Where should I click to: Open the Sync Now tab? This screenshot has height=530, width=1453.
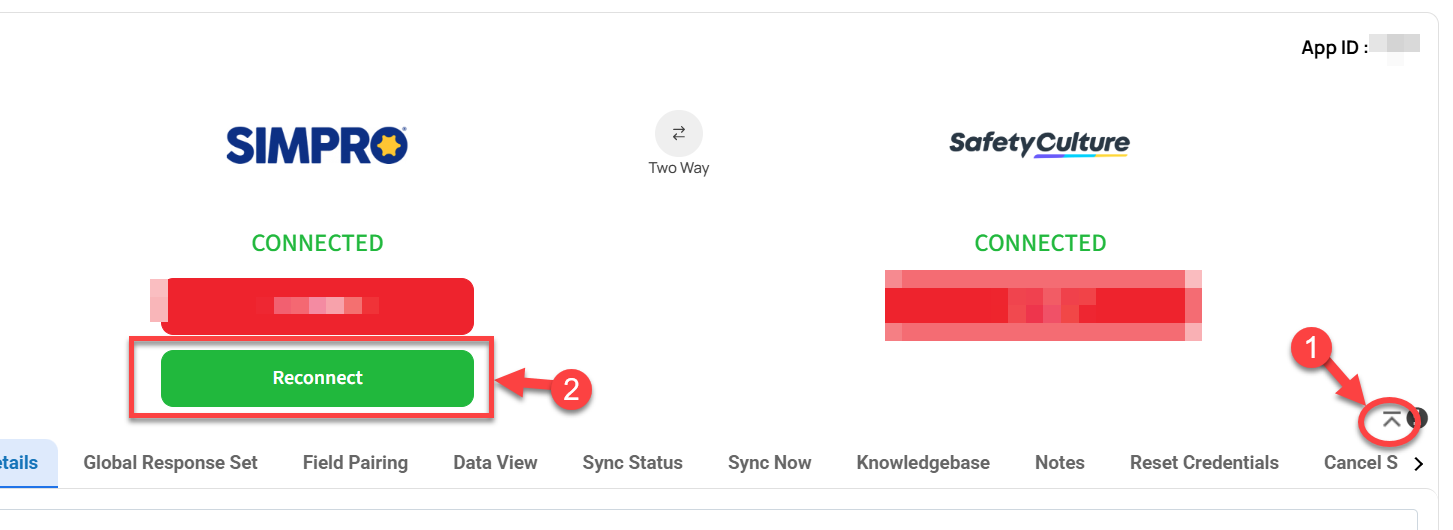click(769, 463)
